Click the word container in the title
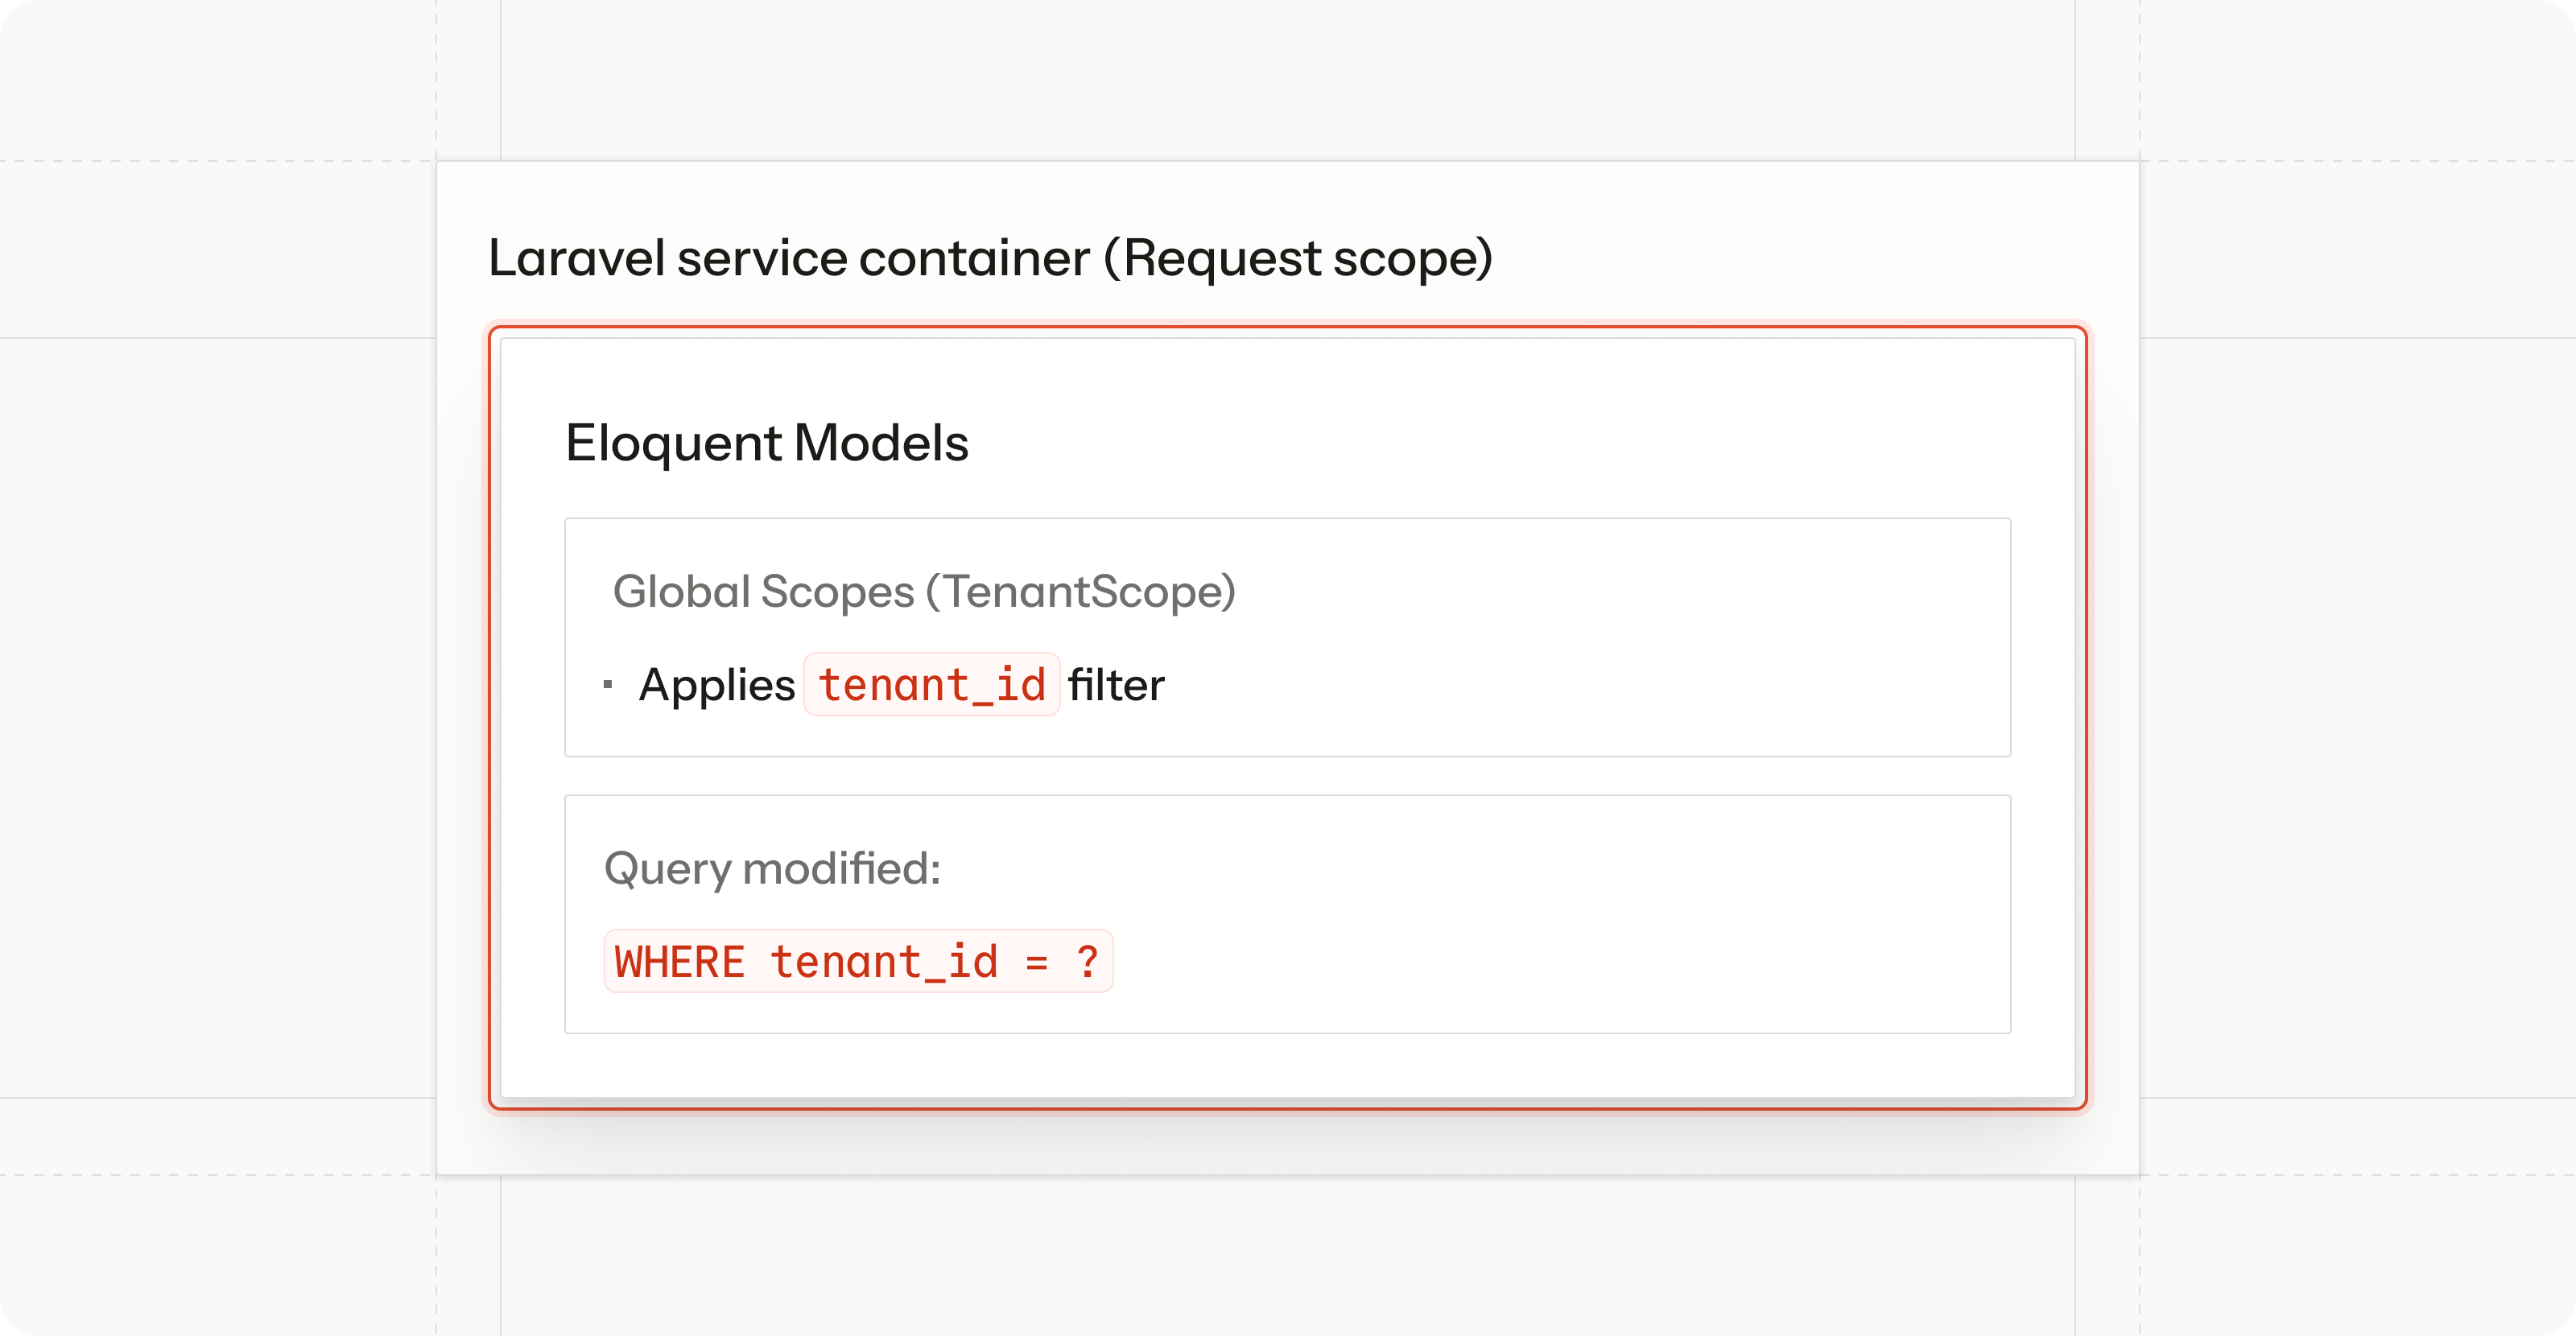 point(973,258)
